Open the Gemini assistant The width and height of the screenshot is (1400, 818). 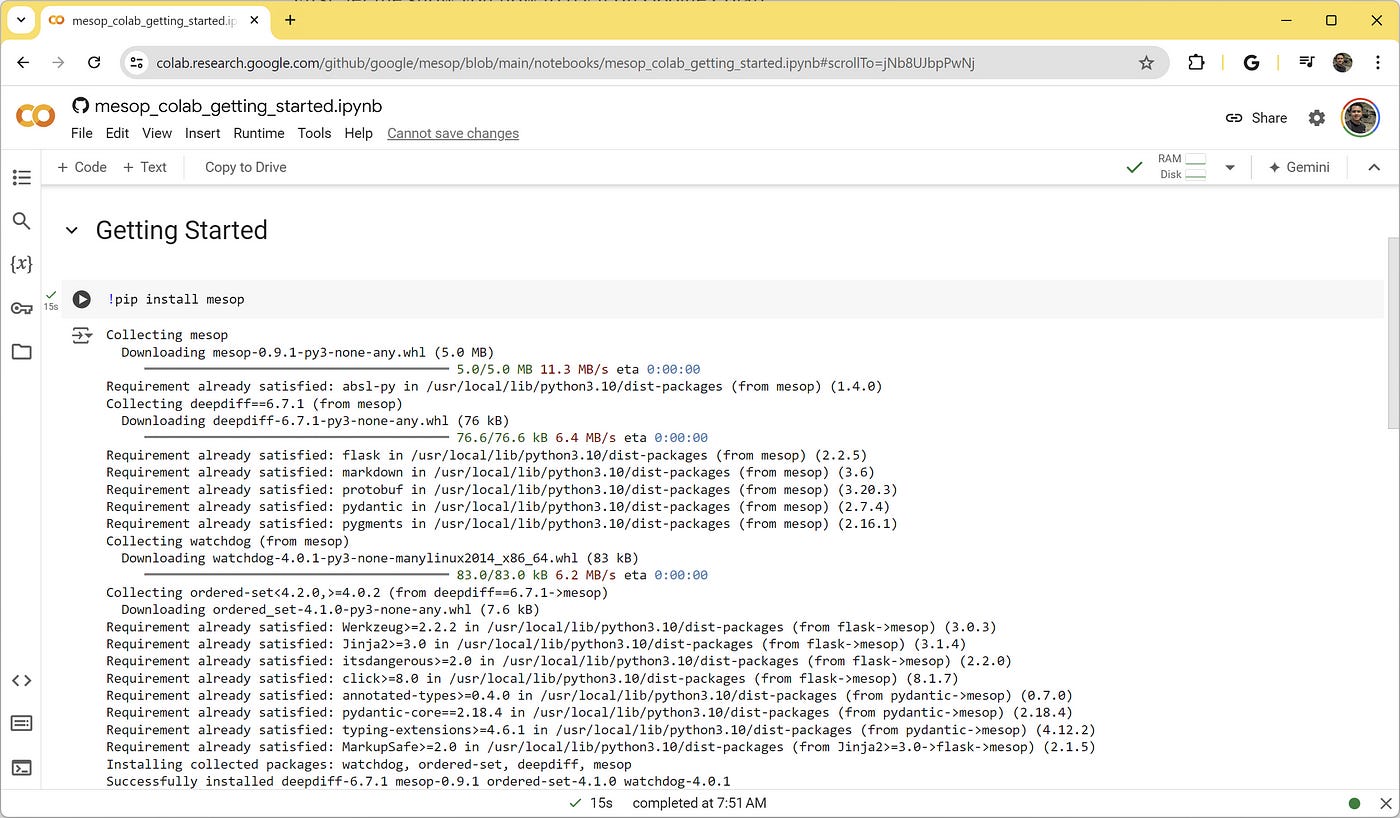click(x=1299, y=167)
